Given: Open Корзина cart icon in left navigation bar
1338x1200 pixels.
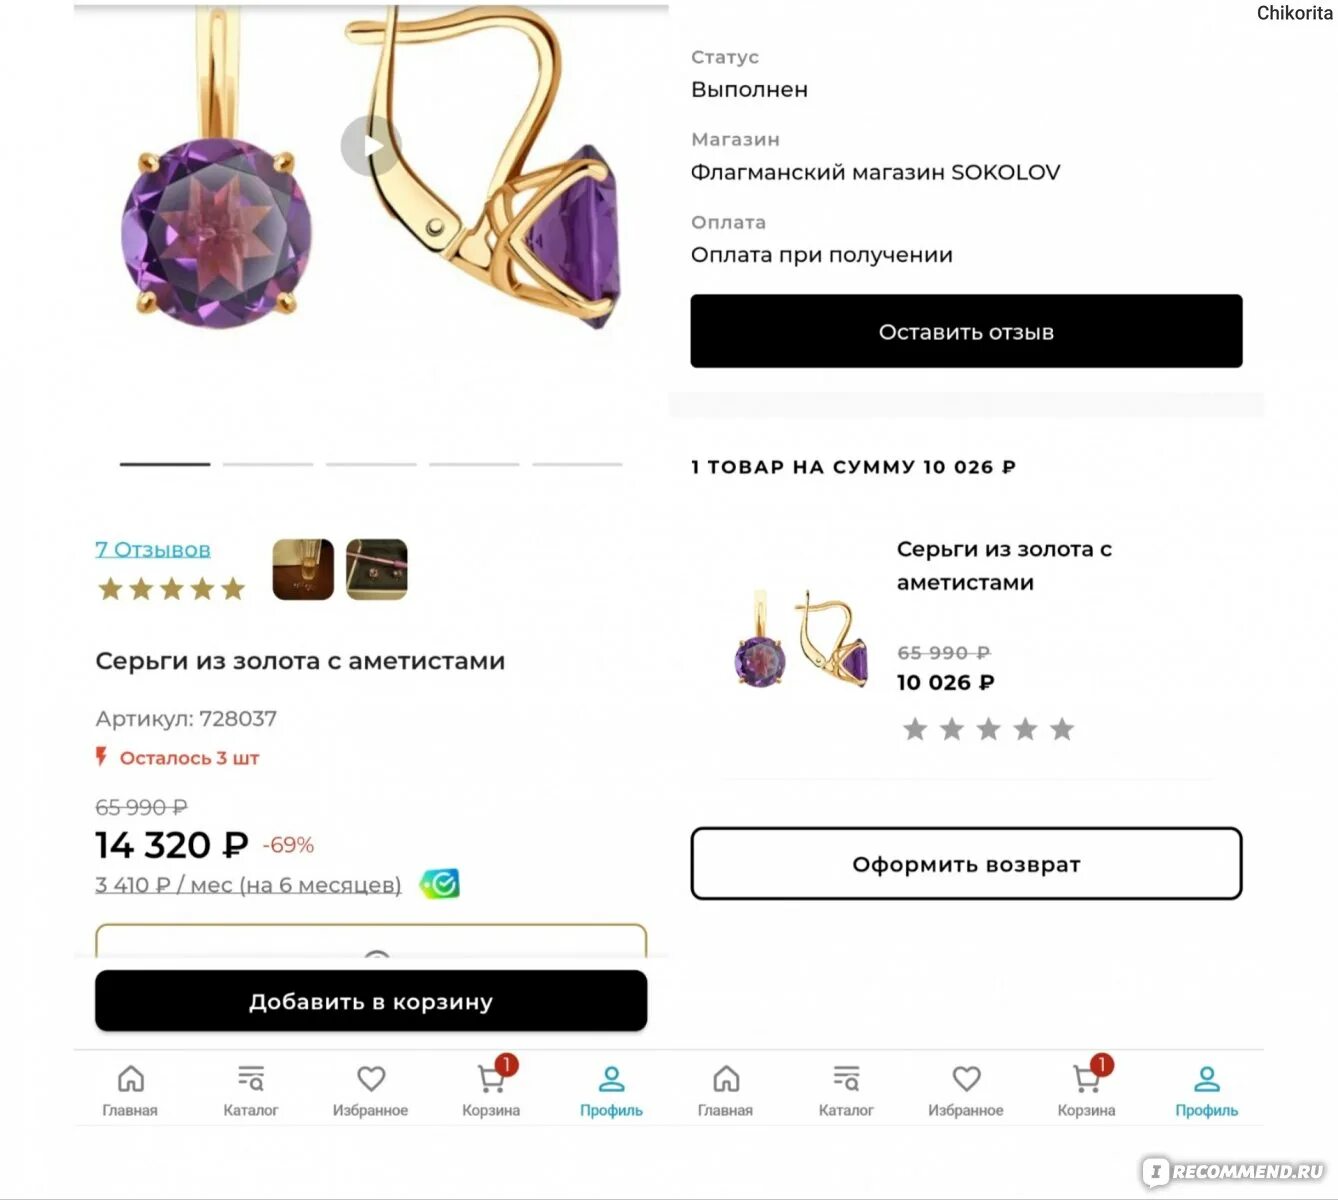Looking at the screenshot, I should pyautogui.click(x=490, y=1080).
